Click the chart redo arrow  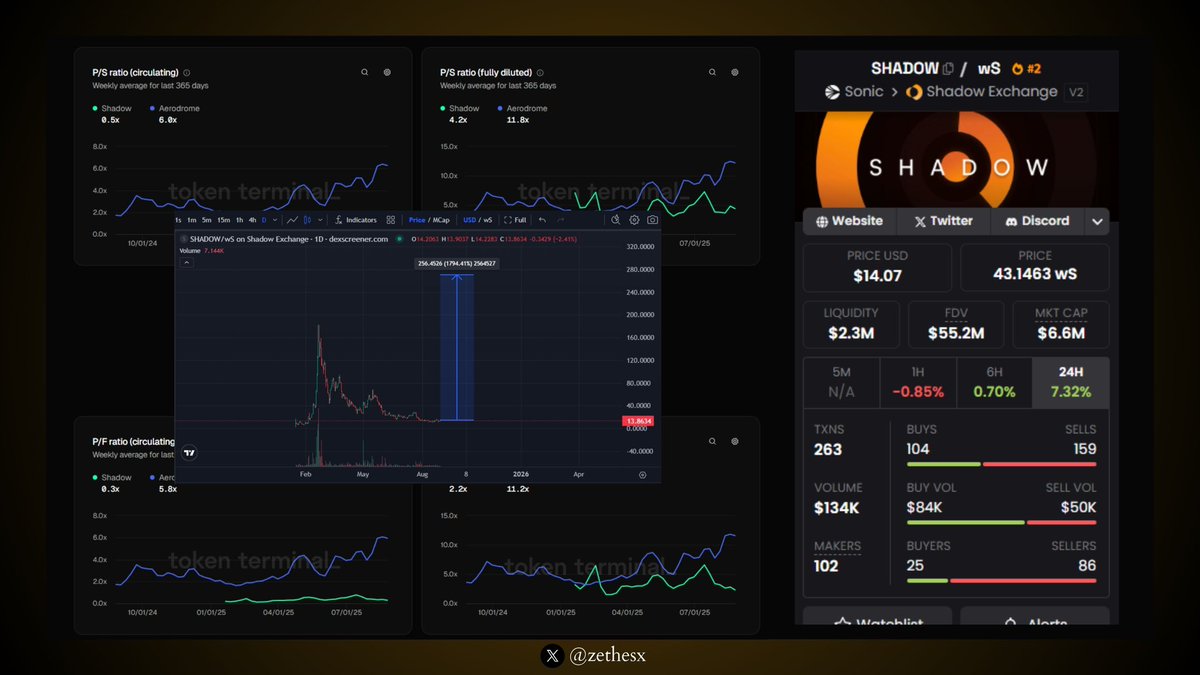[560, 220]
